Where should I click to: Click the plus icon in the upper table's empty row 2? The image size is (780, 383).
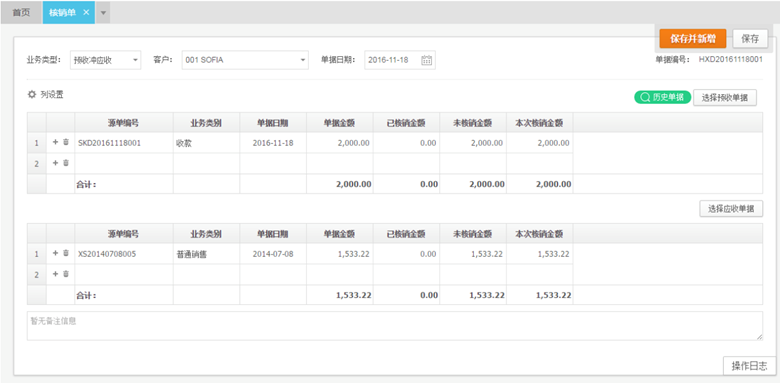coord(56,163)
